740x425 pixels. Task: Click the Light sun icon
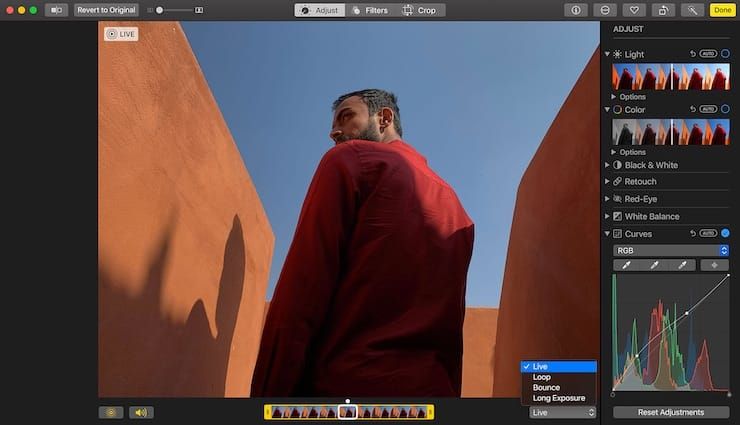point(617,54)
